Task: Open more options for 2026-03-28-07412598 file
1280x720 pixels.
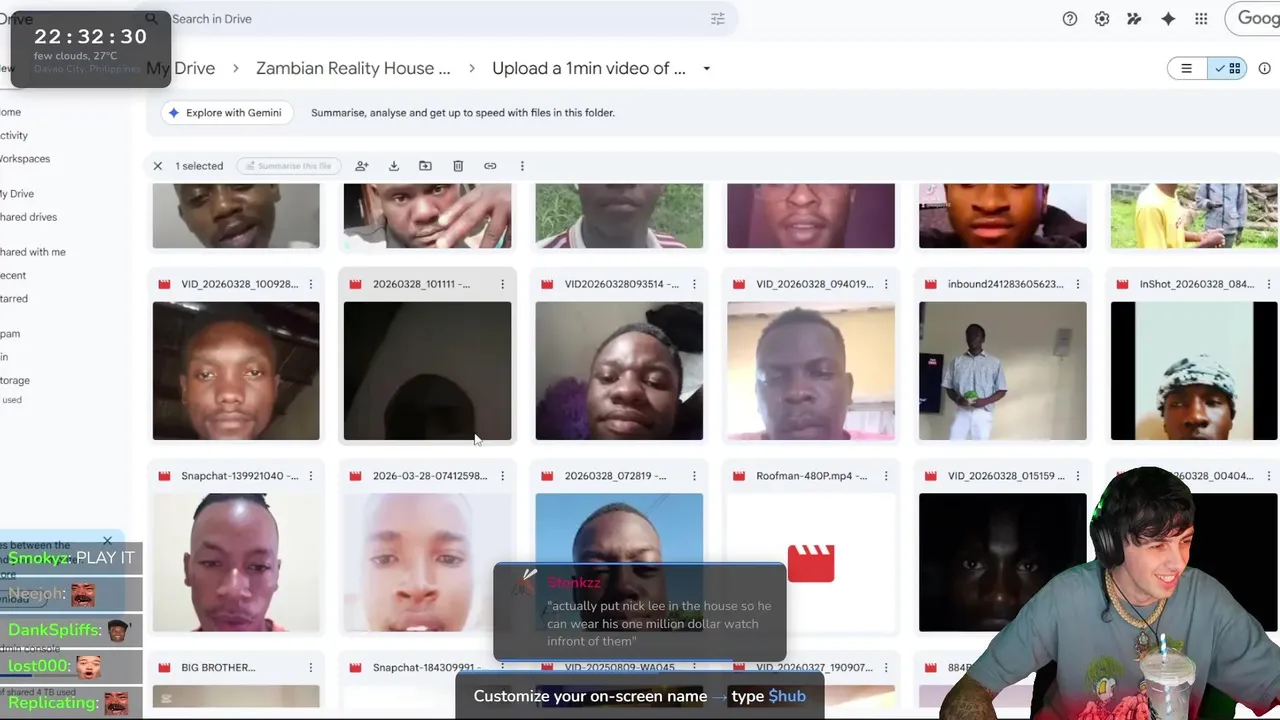Action: 502,476
